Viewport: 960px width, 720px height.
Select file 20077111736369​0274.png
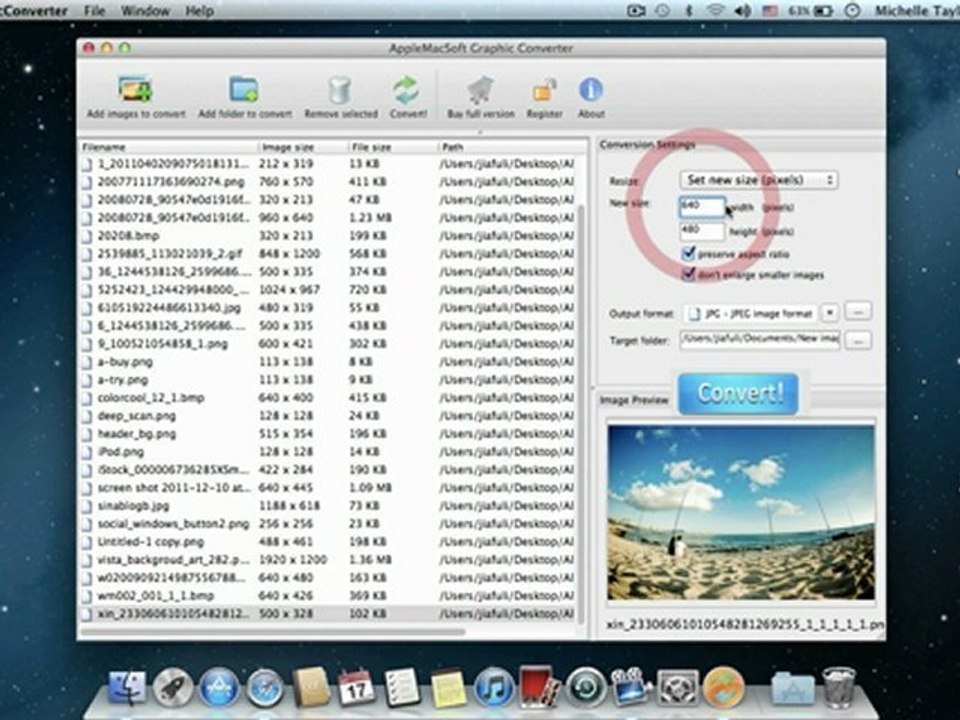coord(328,182)
